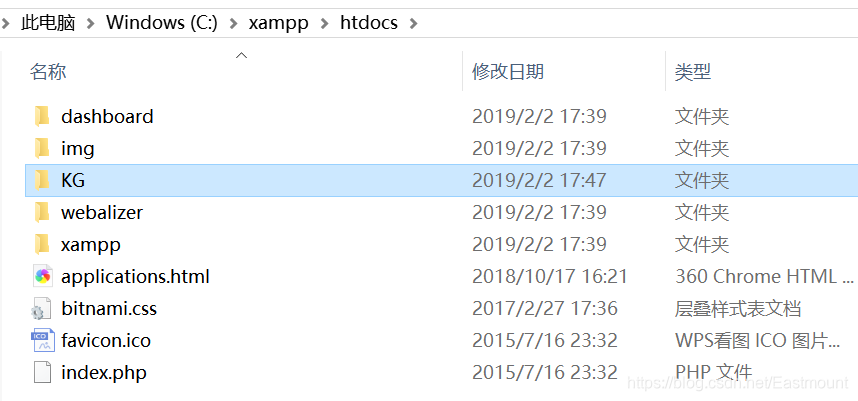
Task: Click the KG folder icon
Action: click(42, 180)
